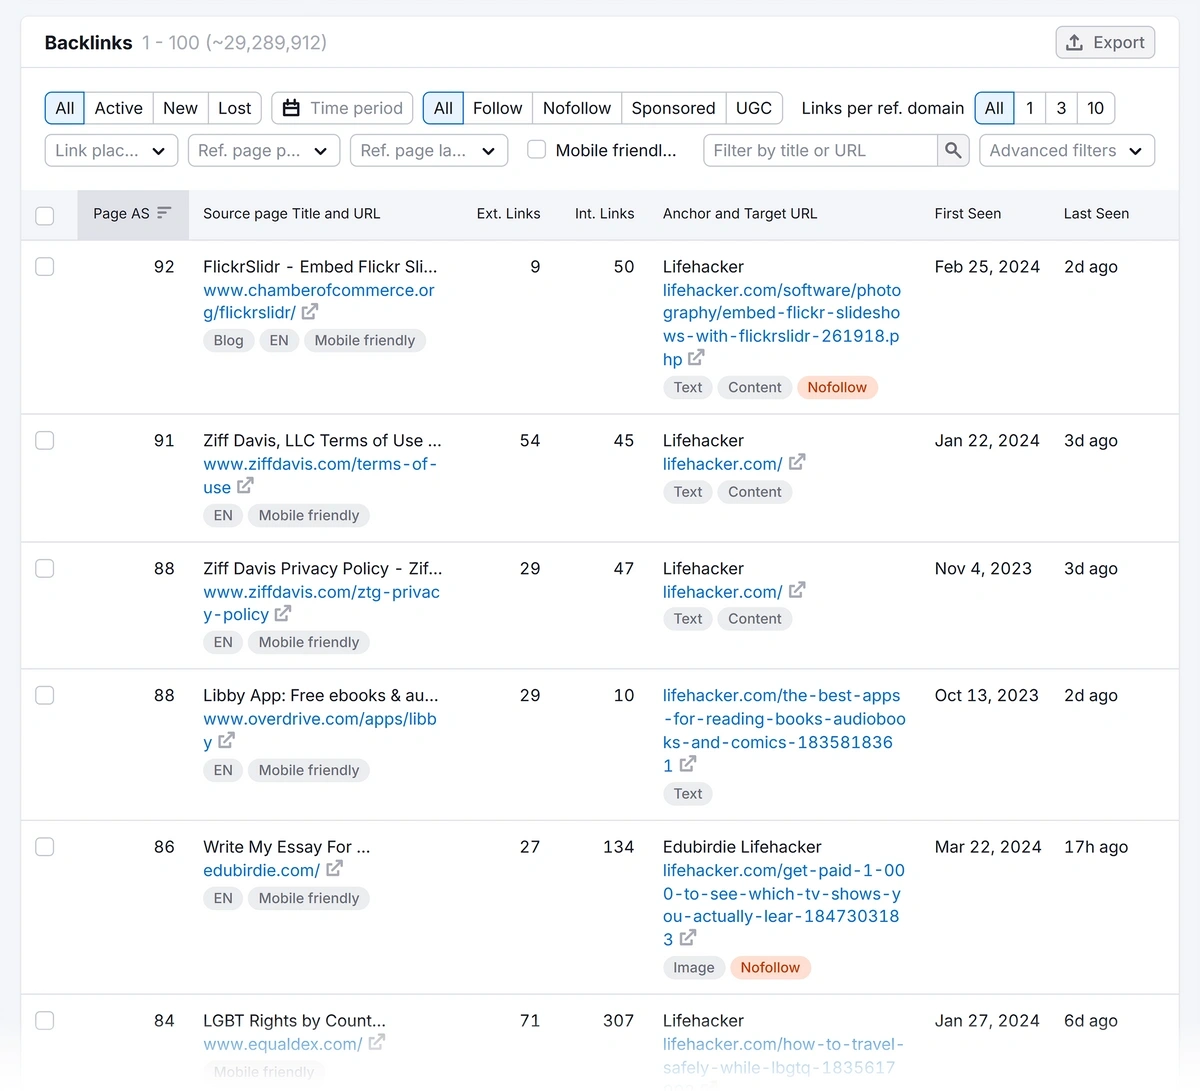Open external link icon for ziffdavis privacy-policy URL
The height and width of the screenshot is (1091, 1200).
[283, 613]
